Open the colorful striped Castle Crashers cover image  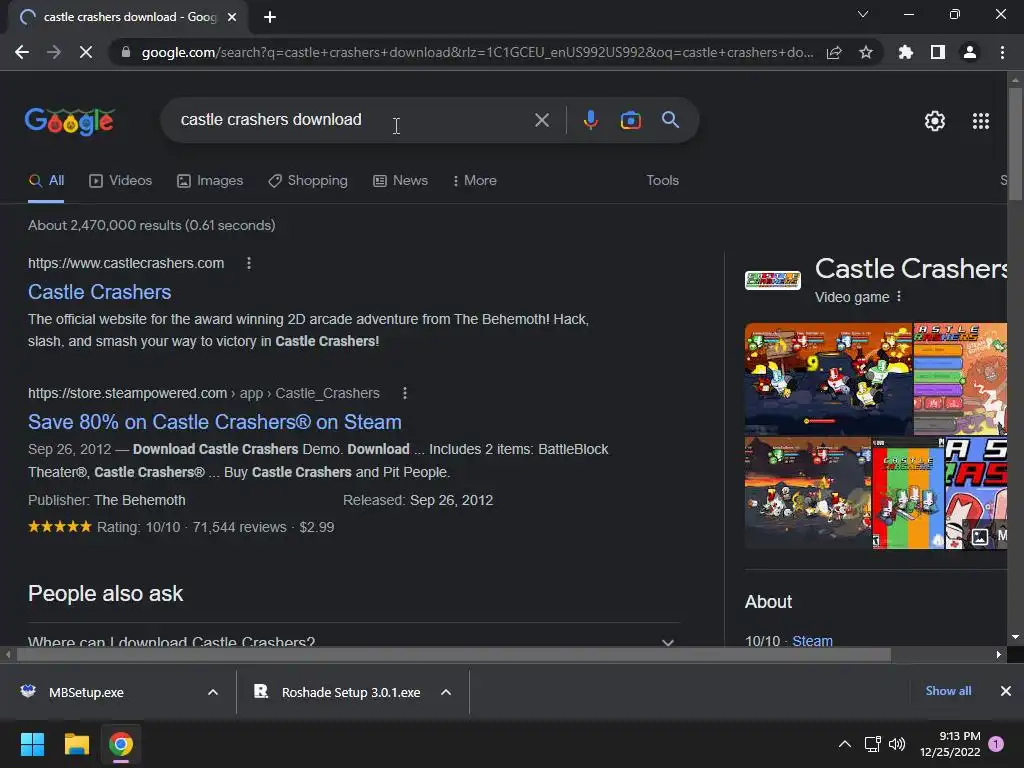point(908,493)
